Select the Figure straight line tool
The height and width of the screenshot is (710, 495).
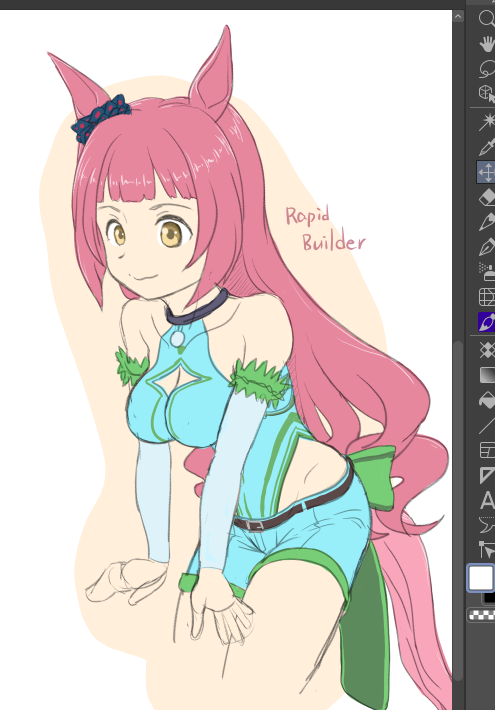(487, 425)
